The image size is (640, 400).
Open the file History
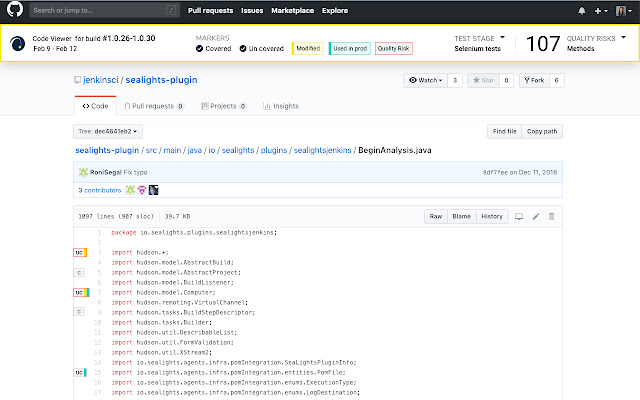click(x=492, y=216)
